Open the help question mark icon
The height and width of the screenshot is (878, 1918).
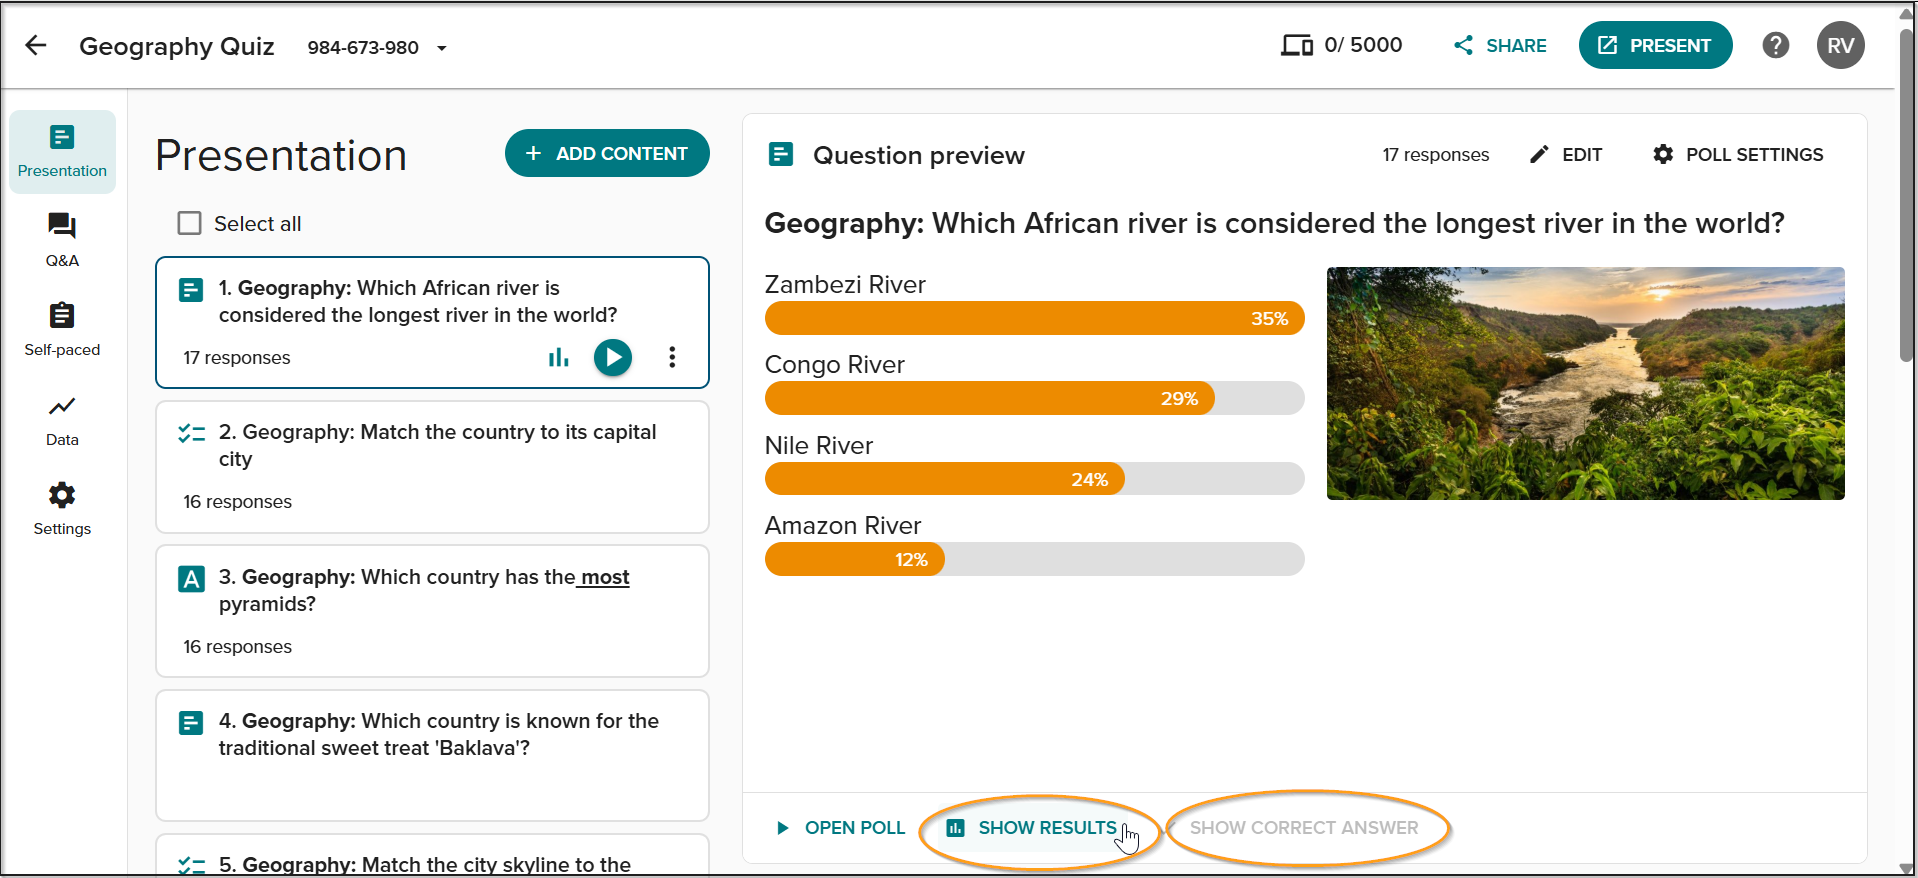[1775, 45]
